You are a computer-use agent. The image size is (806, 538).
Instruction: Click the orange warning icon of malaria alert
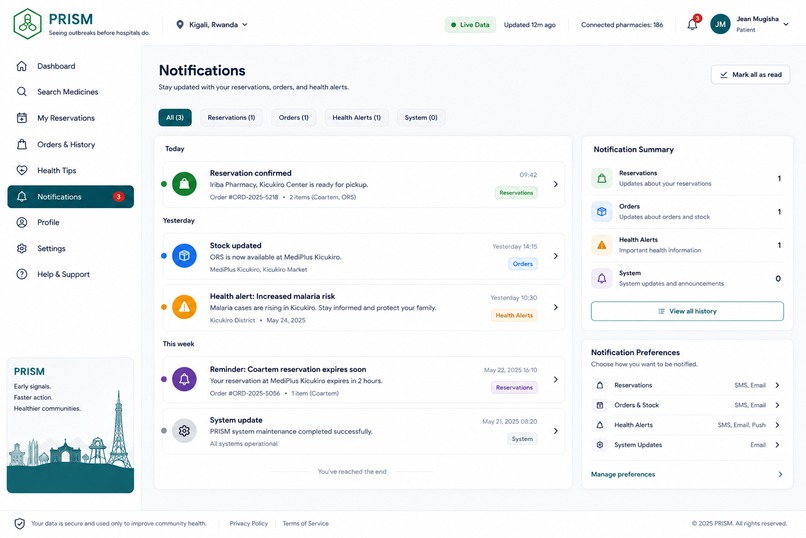(x=184, y=307)
